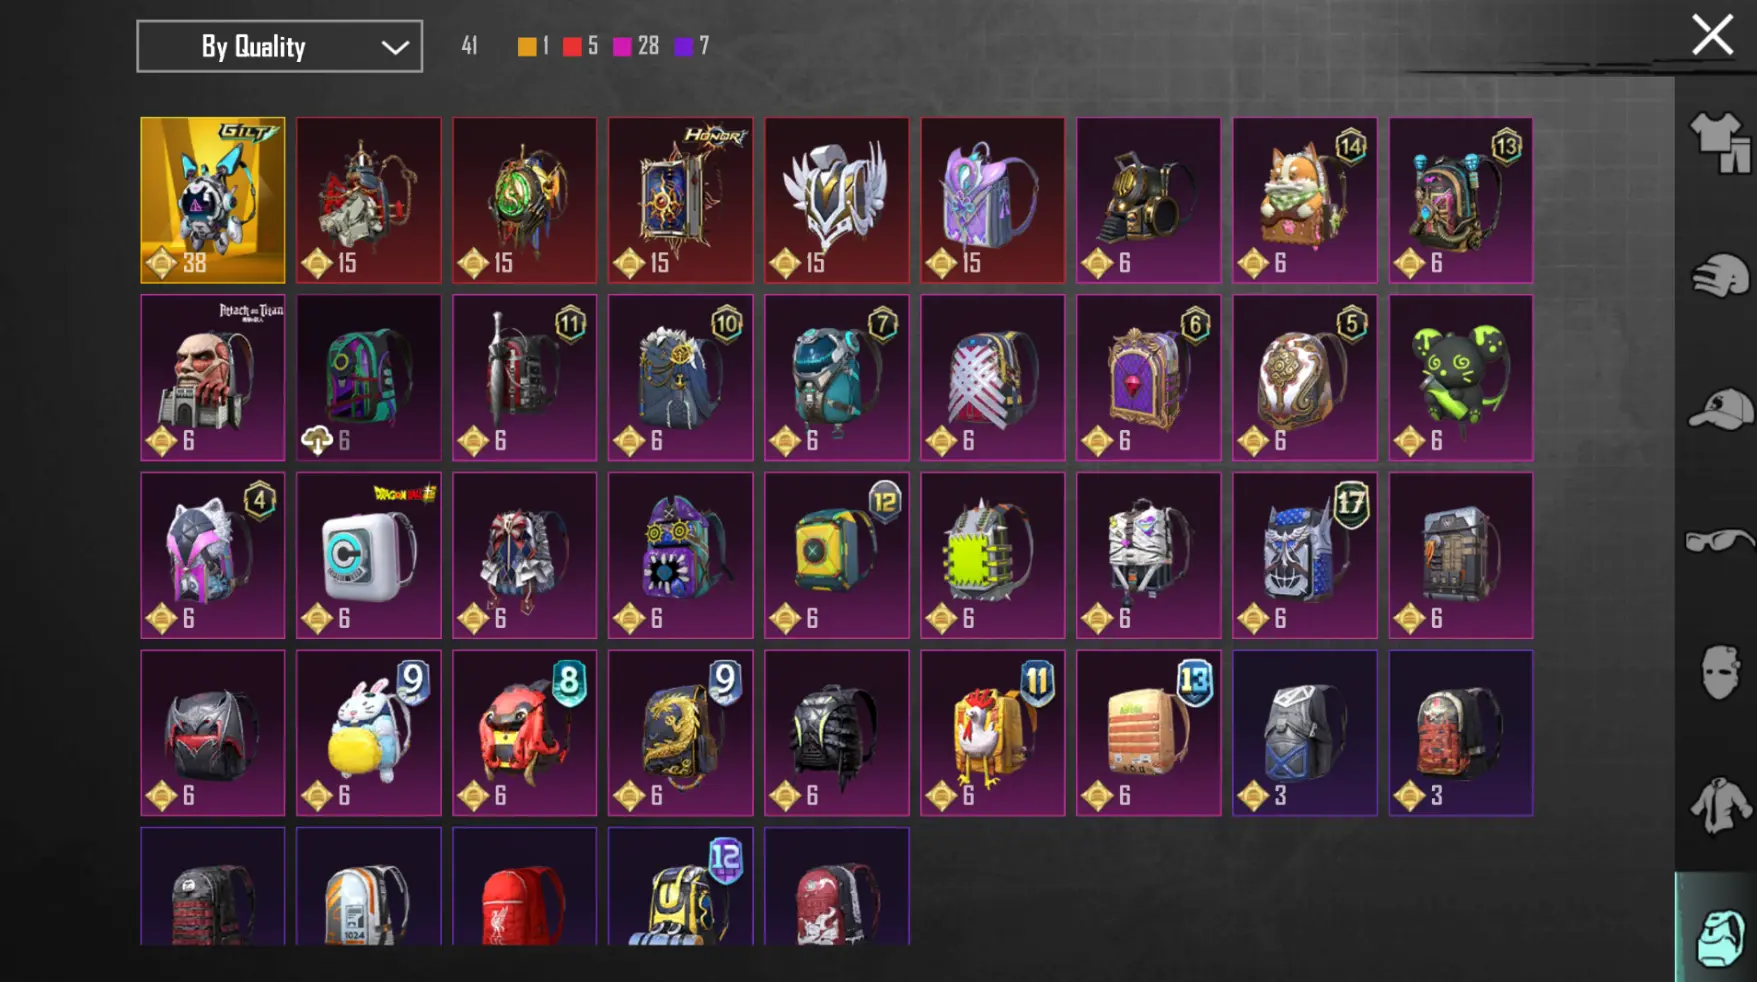Select the golden Gilt robot backpack
This screenshot has height=982, width=1757.
click(212, 200)
